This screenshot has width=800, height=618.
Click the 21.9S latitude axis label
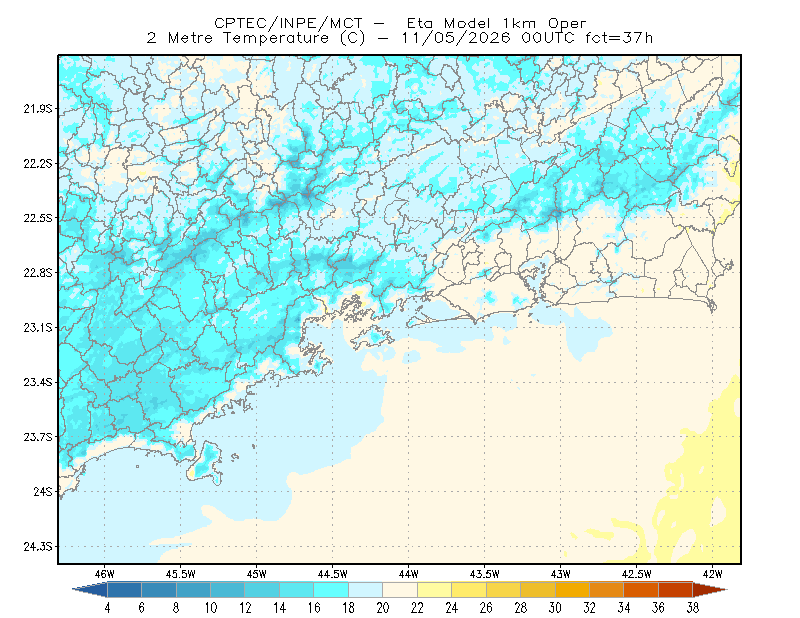pos(38,109)
